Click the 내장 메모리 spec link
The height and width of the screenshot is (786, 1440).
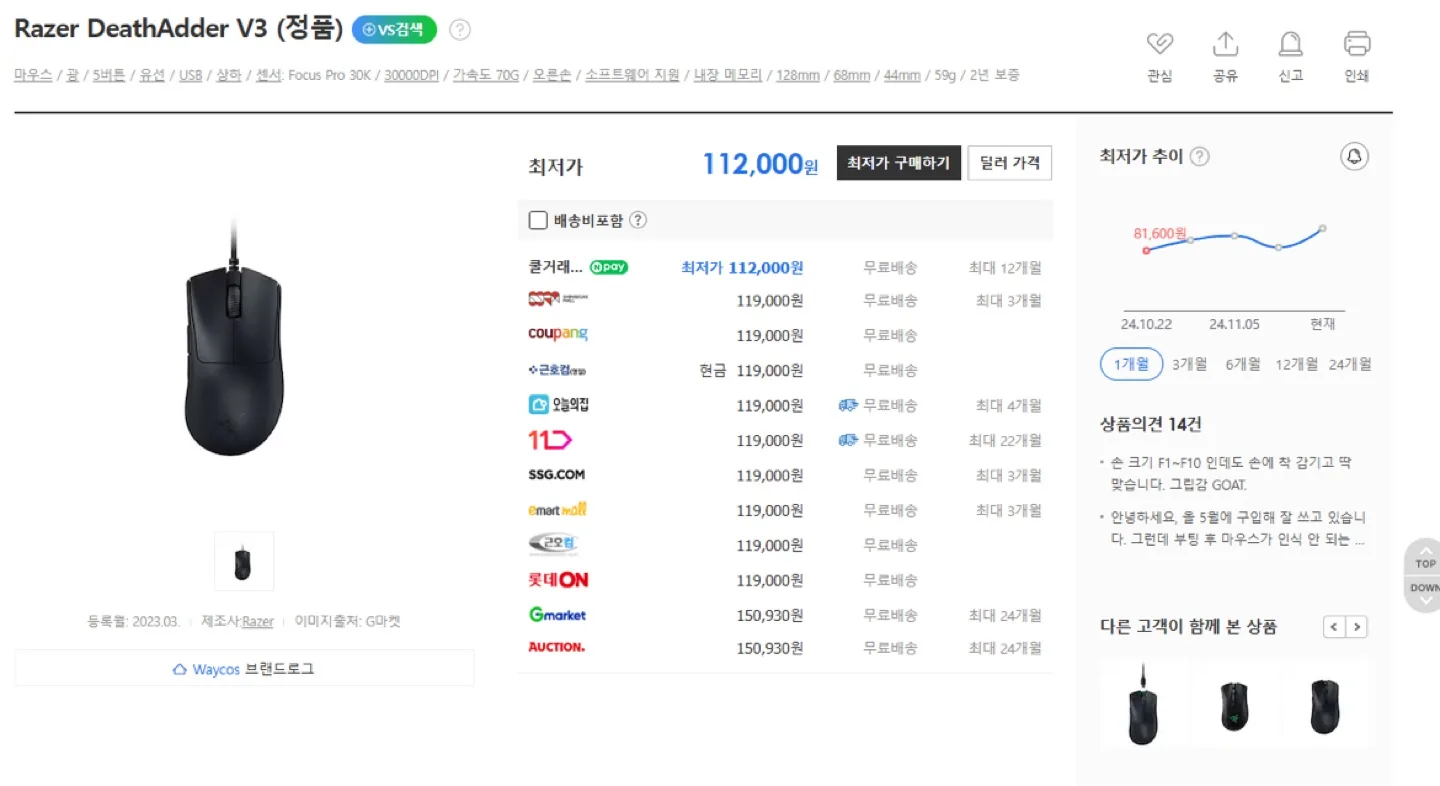(728, 75)
